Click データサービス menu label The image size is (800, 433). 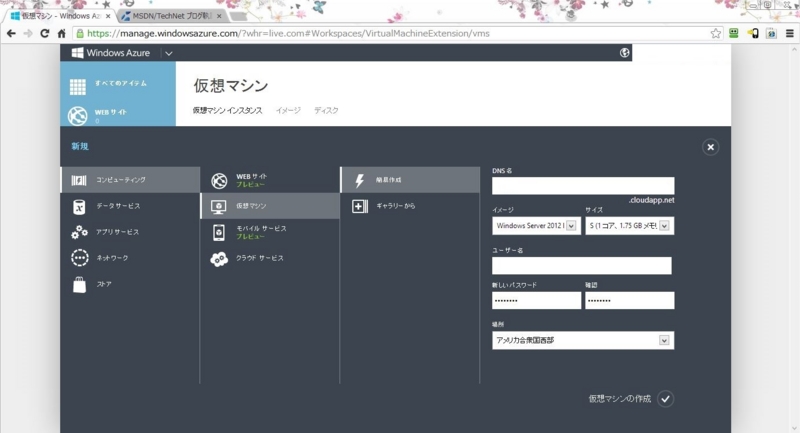pyautogui.click(x=118, y=206)
